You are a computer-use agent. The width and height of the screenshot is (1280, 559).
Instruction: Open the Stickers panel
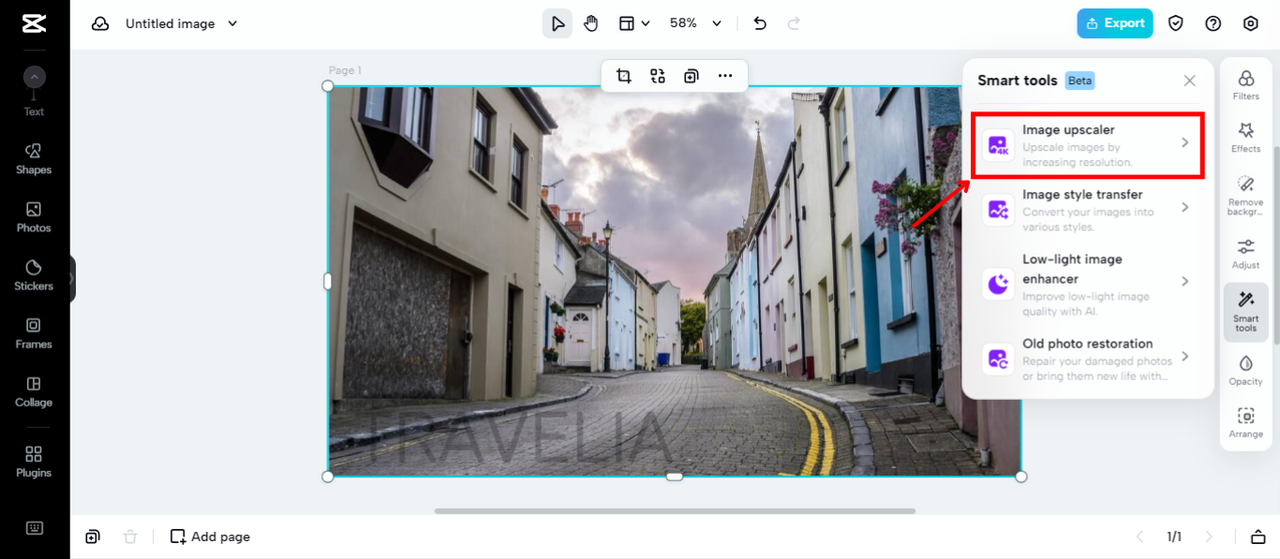pos(34,274)
